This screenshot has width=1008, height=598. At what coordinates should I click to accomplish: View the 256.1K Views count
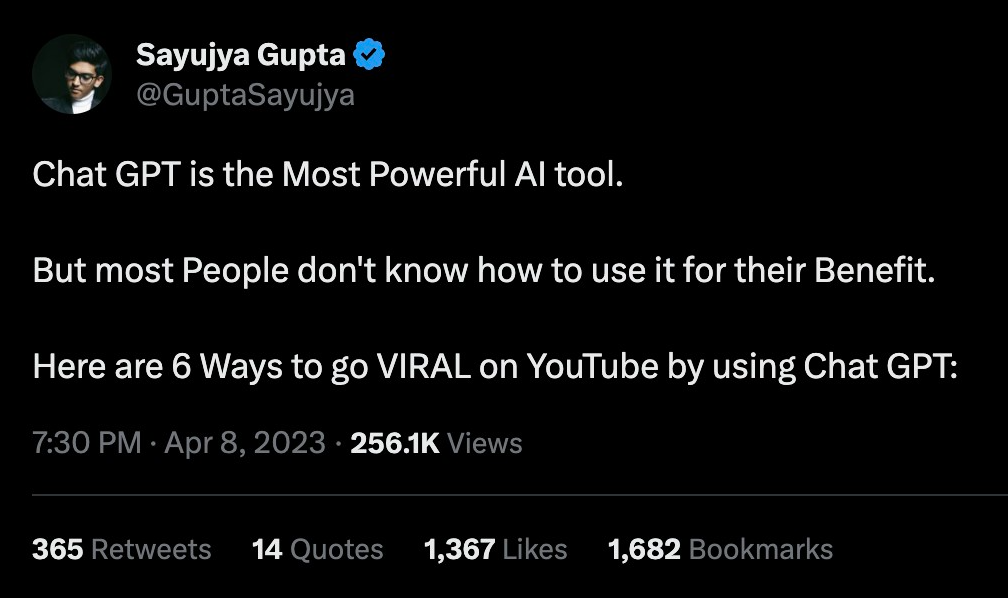436,442
